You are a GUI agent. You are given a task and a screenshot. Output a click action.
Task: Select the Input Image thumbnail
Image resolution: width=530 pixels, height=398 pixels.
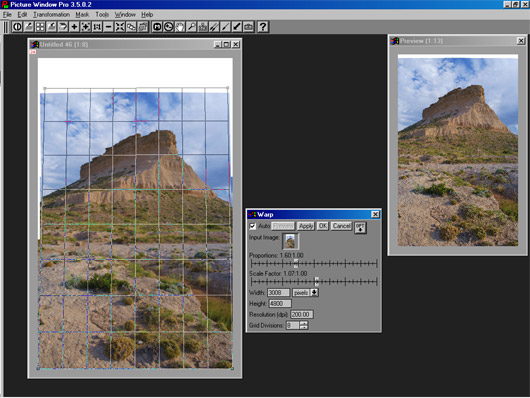pyautogui.click(x=290, y=241)
